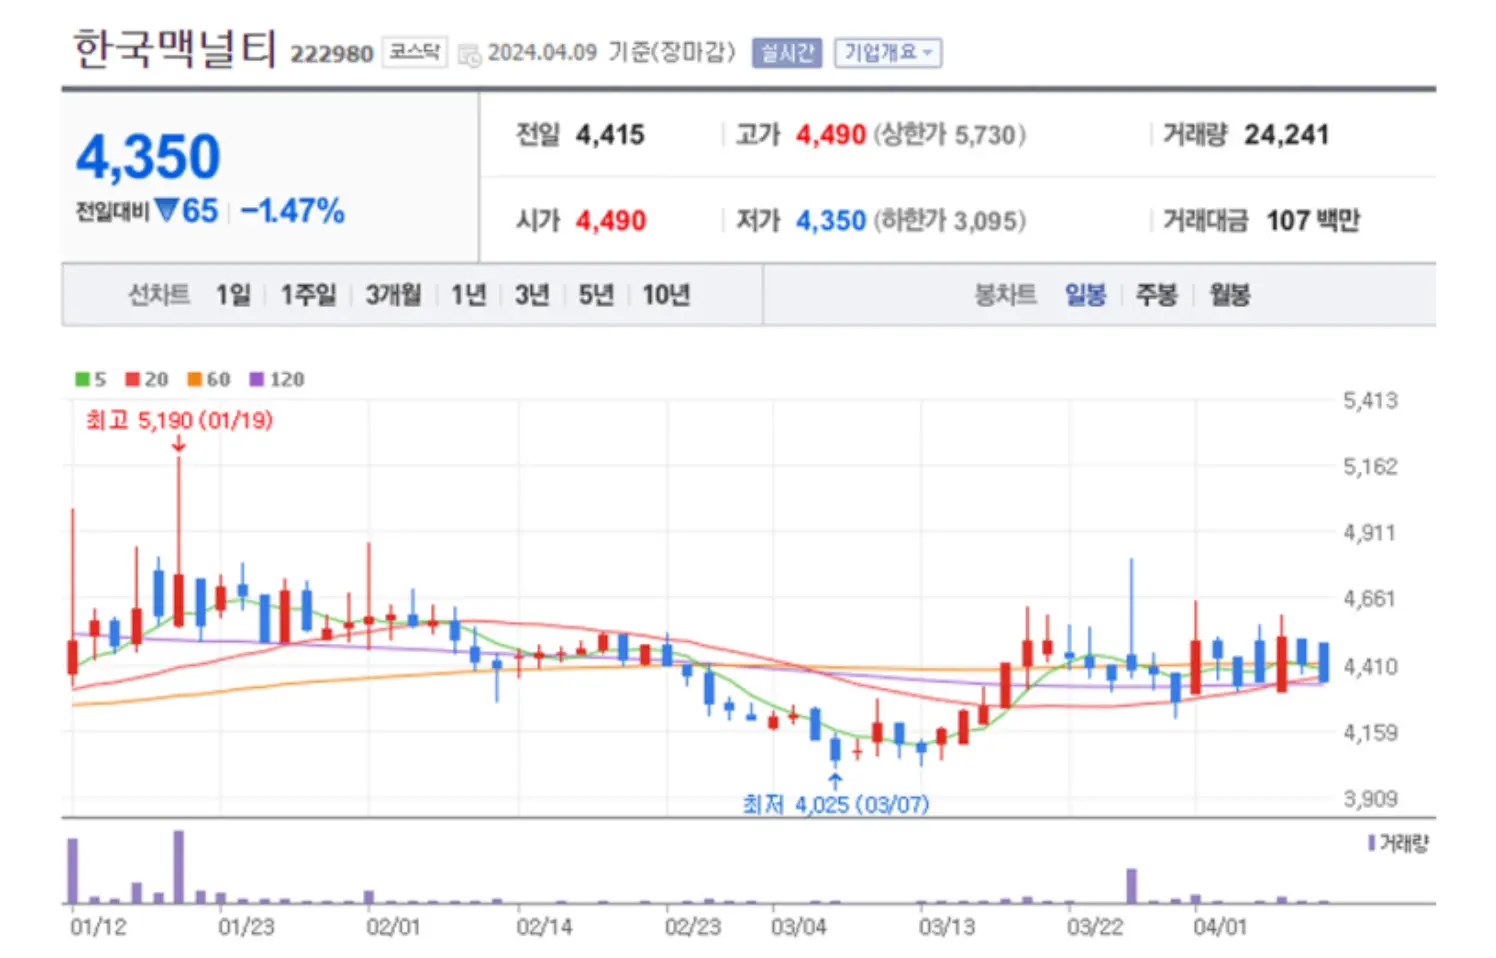Image resolution: width=1496 pixels, height=958 pixels.
Task: Click orange 60-day moving average swatch
Action: tap(194, 379)
